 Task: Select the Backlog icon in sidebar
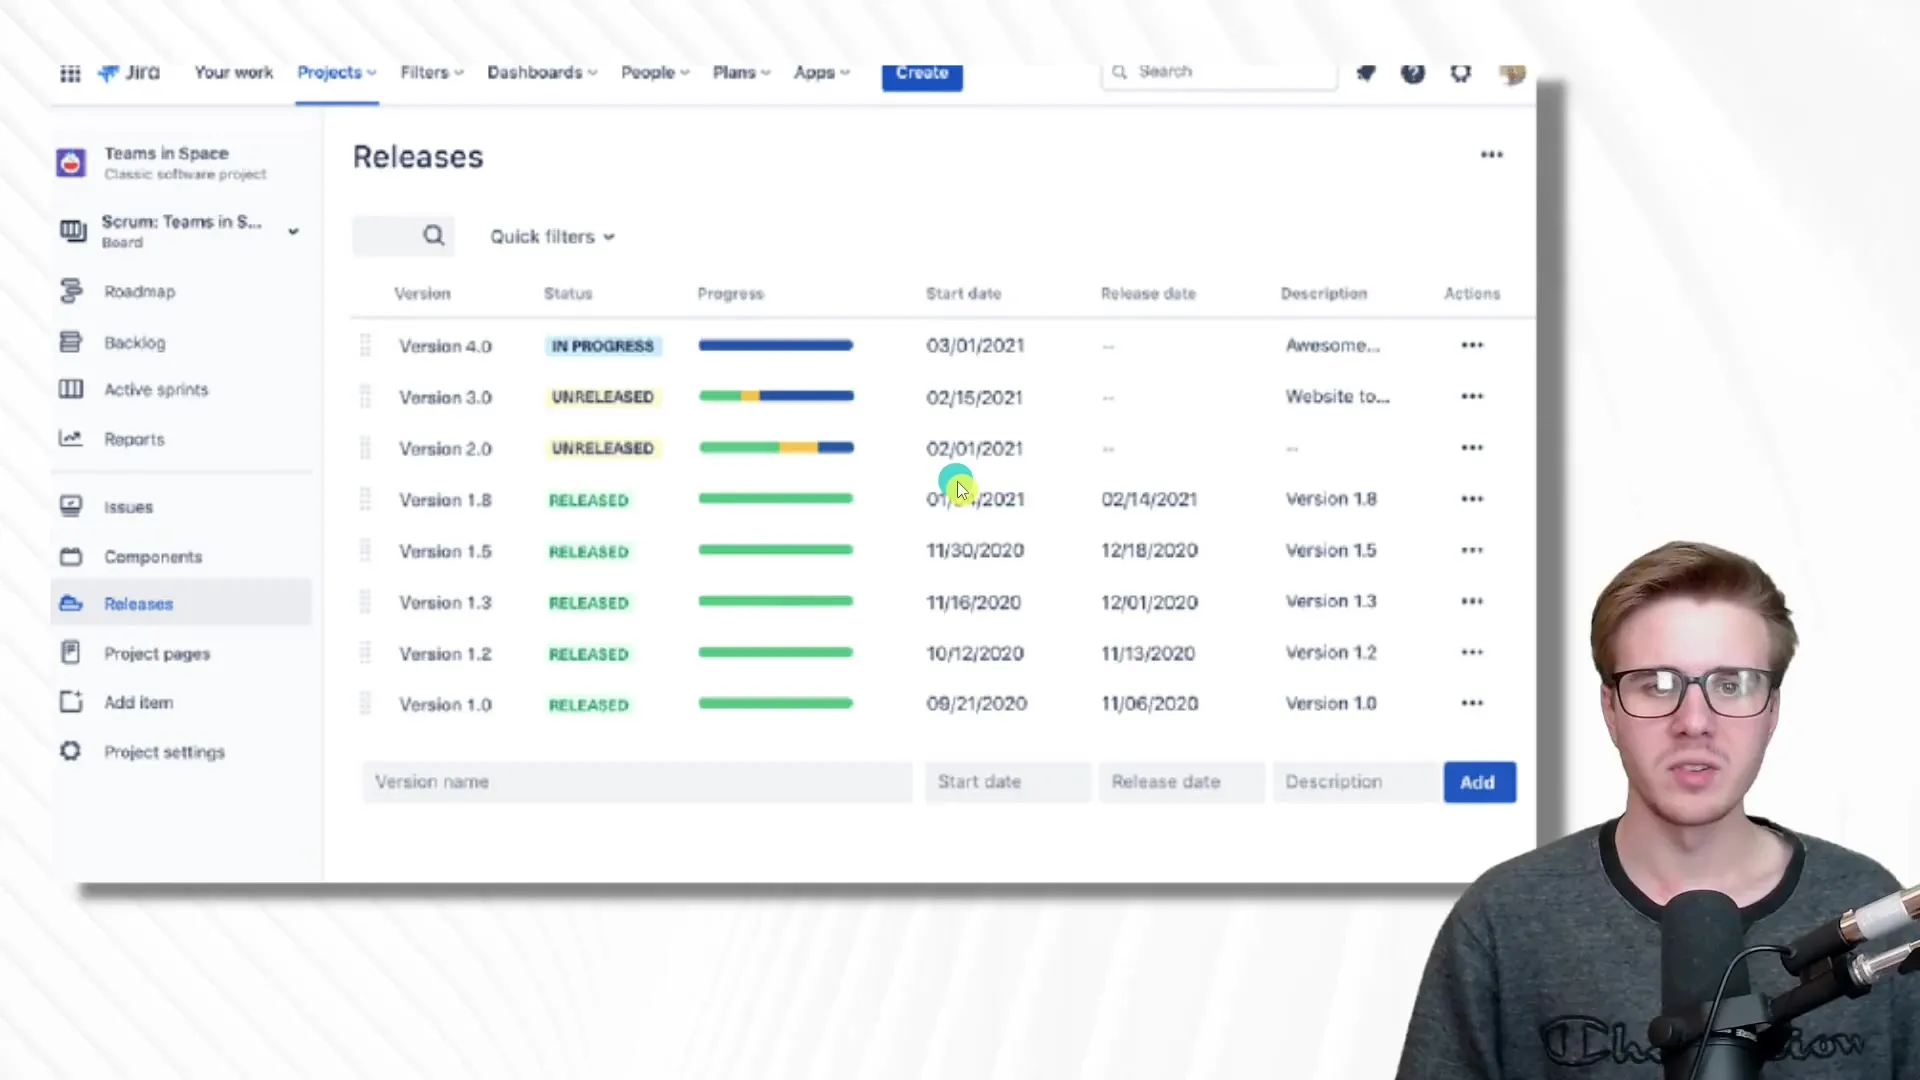point(70,342)
